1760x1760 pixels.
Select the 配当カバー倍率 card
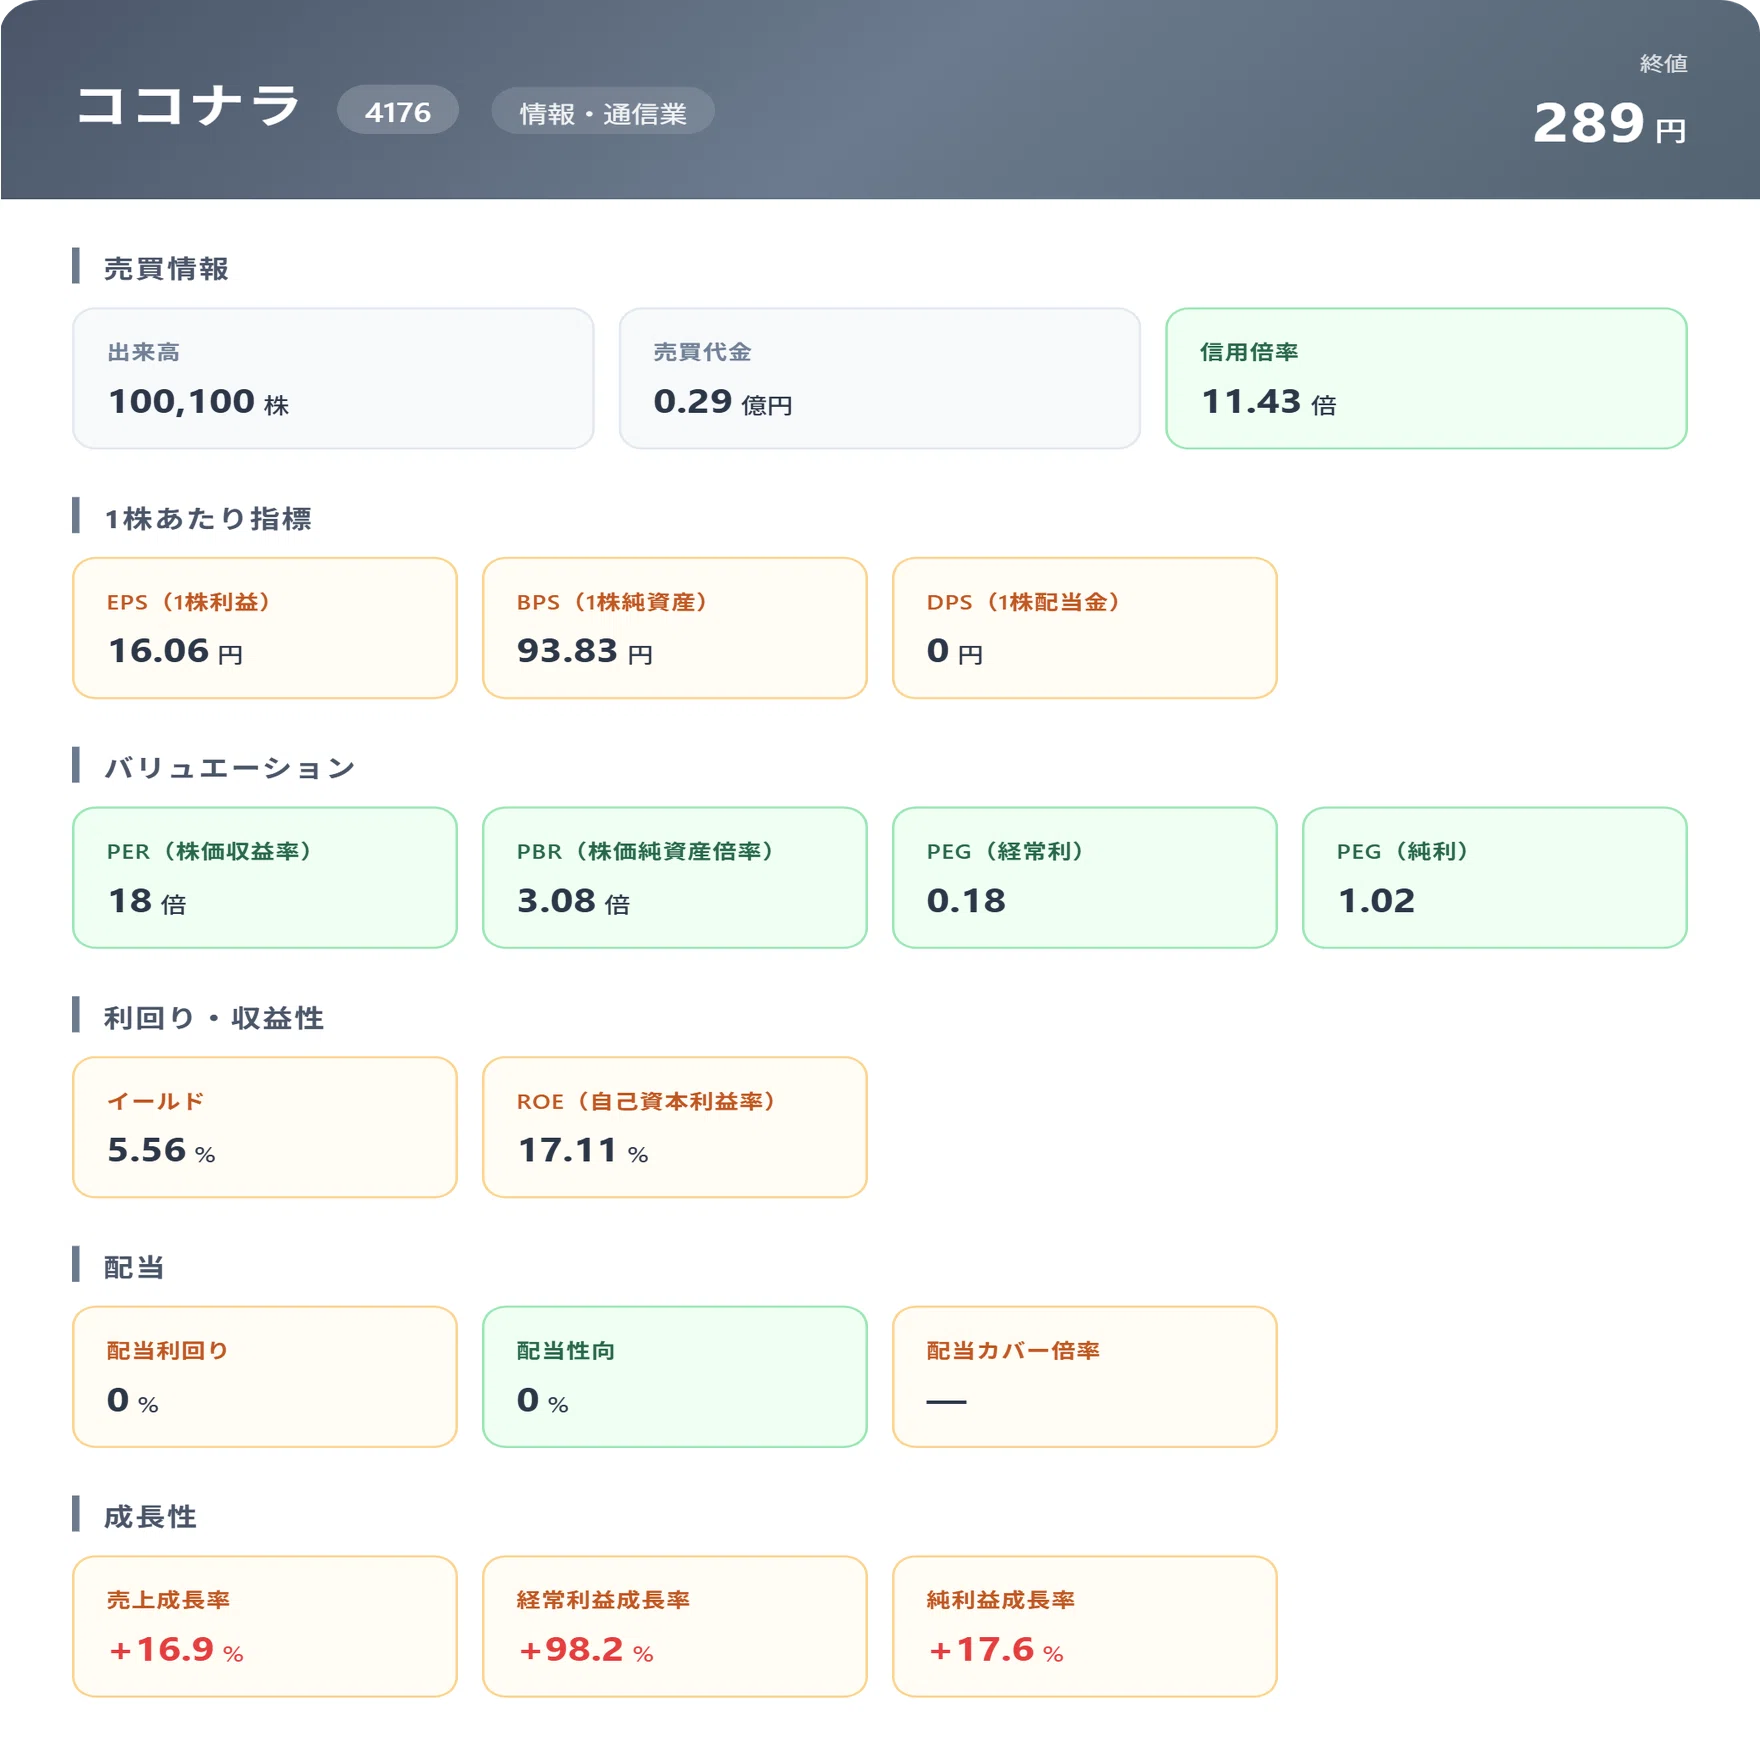click(1085, 1376)
